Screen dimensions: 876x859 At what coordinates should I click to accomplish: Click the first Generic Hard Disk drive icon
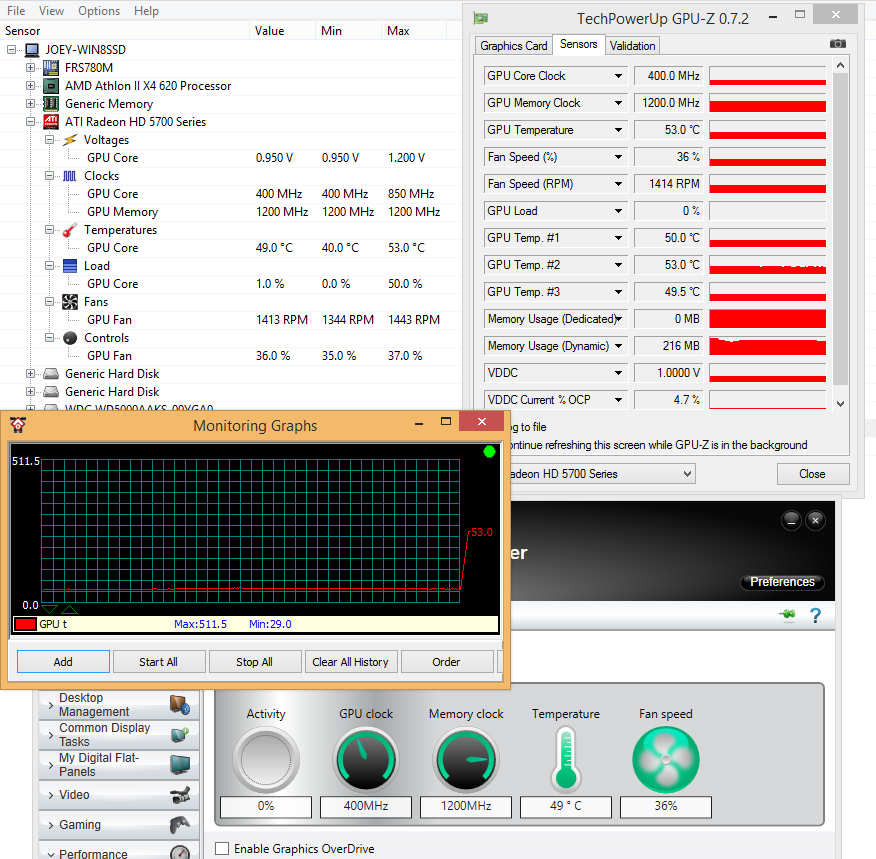click(51, 374)
